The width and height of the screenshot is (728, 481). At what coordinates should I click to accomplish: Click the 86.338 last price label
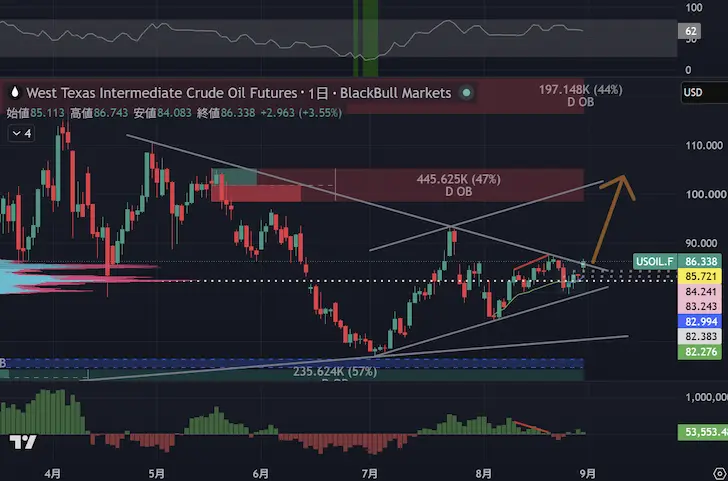(699, 261)
